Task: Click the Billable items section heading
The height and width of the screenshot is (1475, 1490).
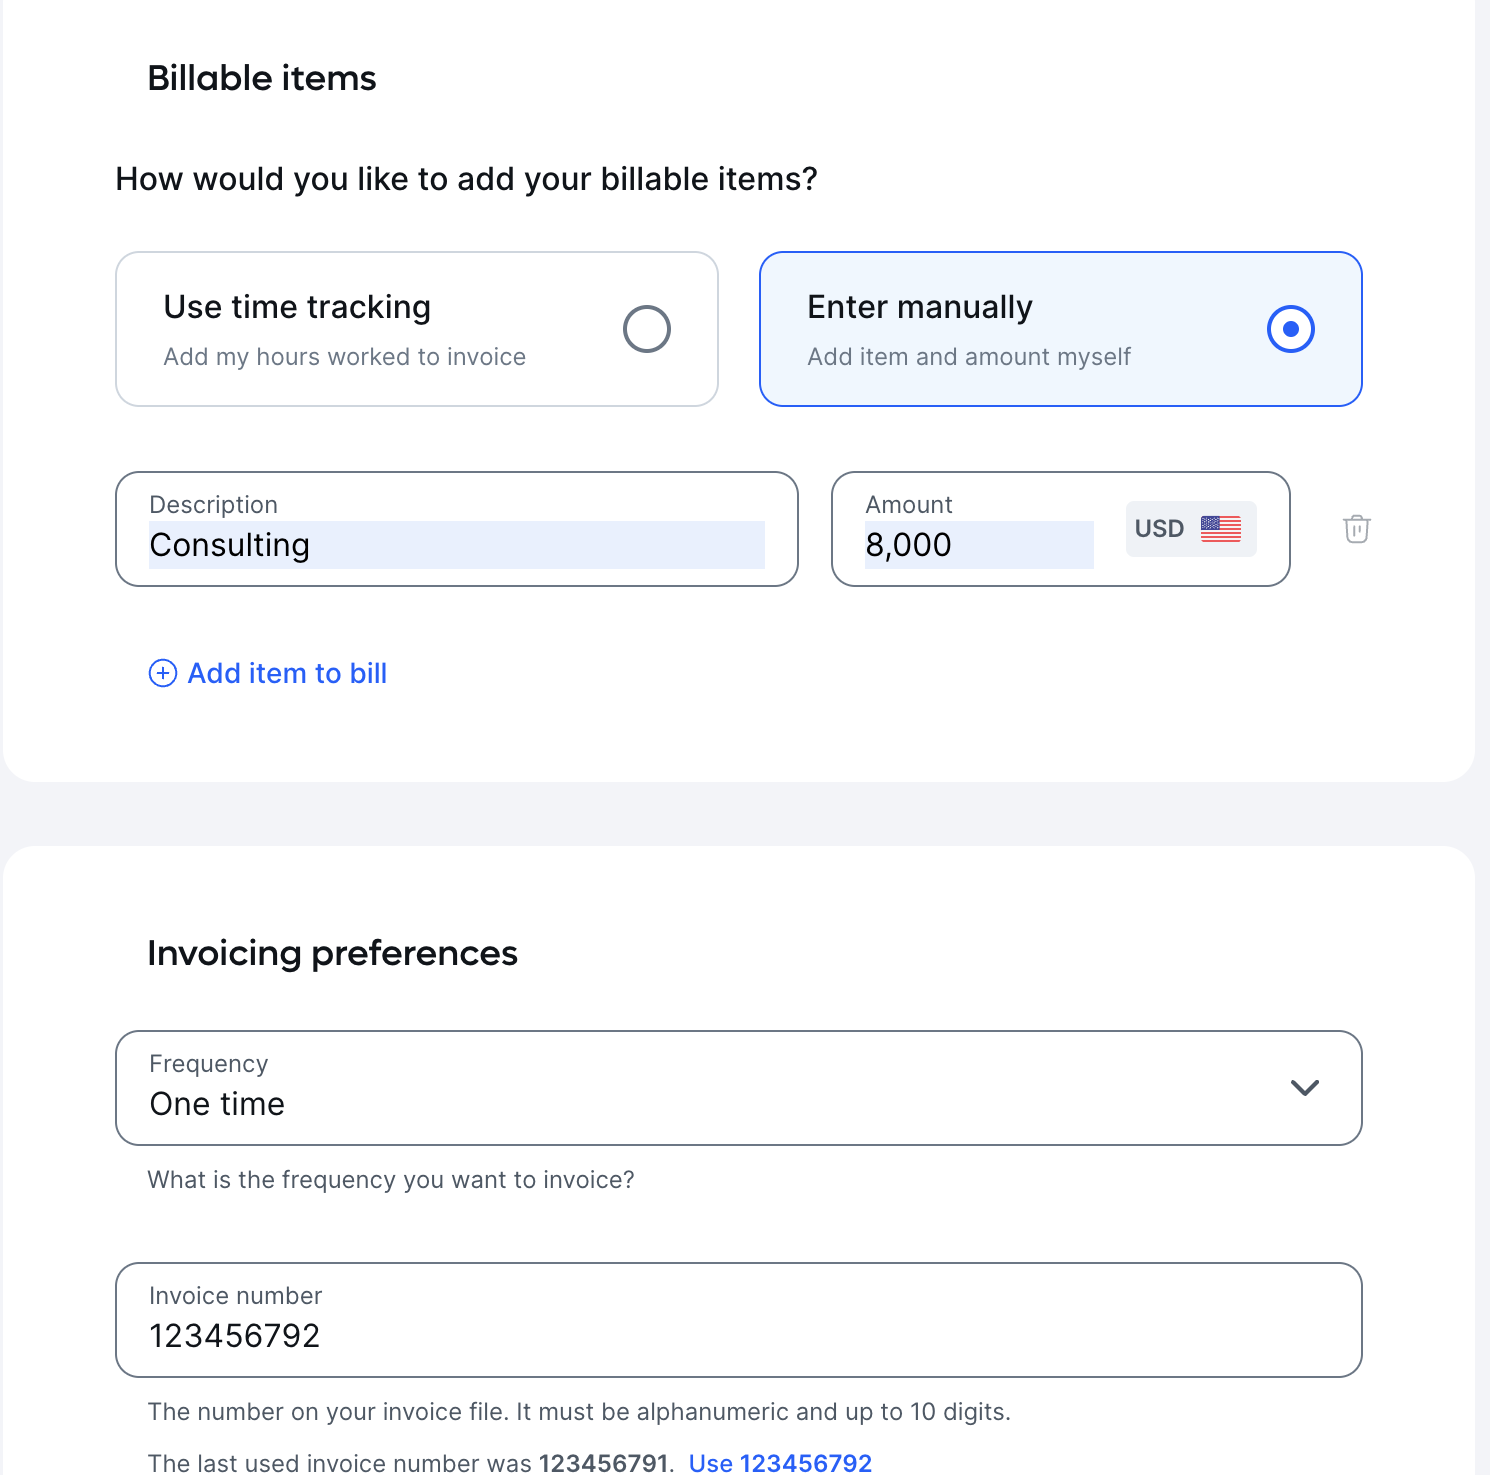Action: coord(262,78)
